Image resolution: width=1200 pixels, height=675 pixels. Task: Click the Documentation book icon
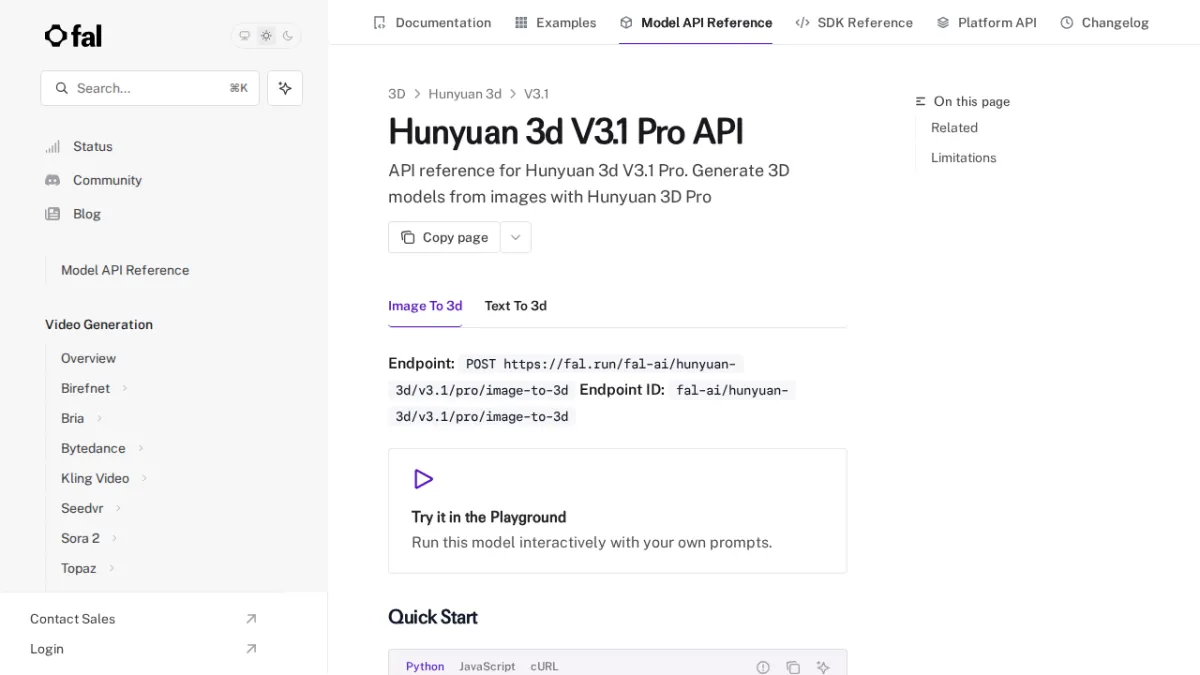[379, 22]
